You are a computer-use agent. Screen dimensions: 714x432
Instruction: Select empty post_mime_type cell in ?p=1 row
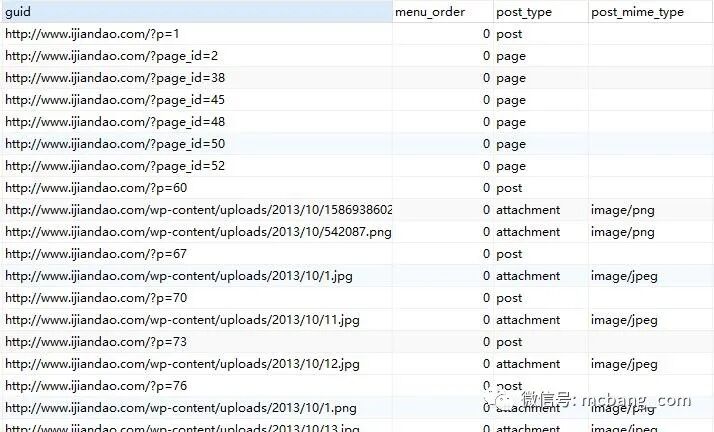pyautogui.click(x=651, y=34)
